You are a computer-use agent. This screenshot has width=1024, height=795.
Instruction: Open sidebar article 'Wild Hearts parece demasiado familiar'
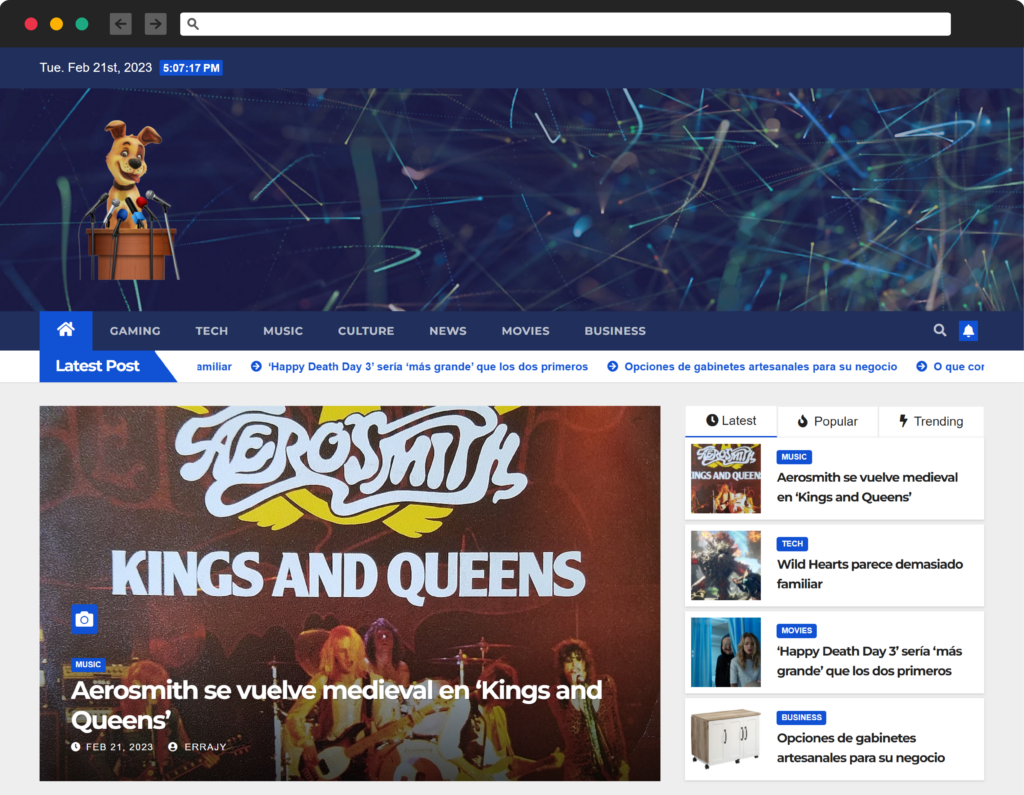click(x=870, y=574)
